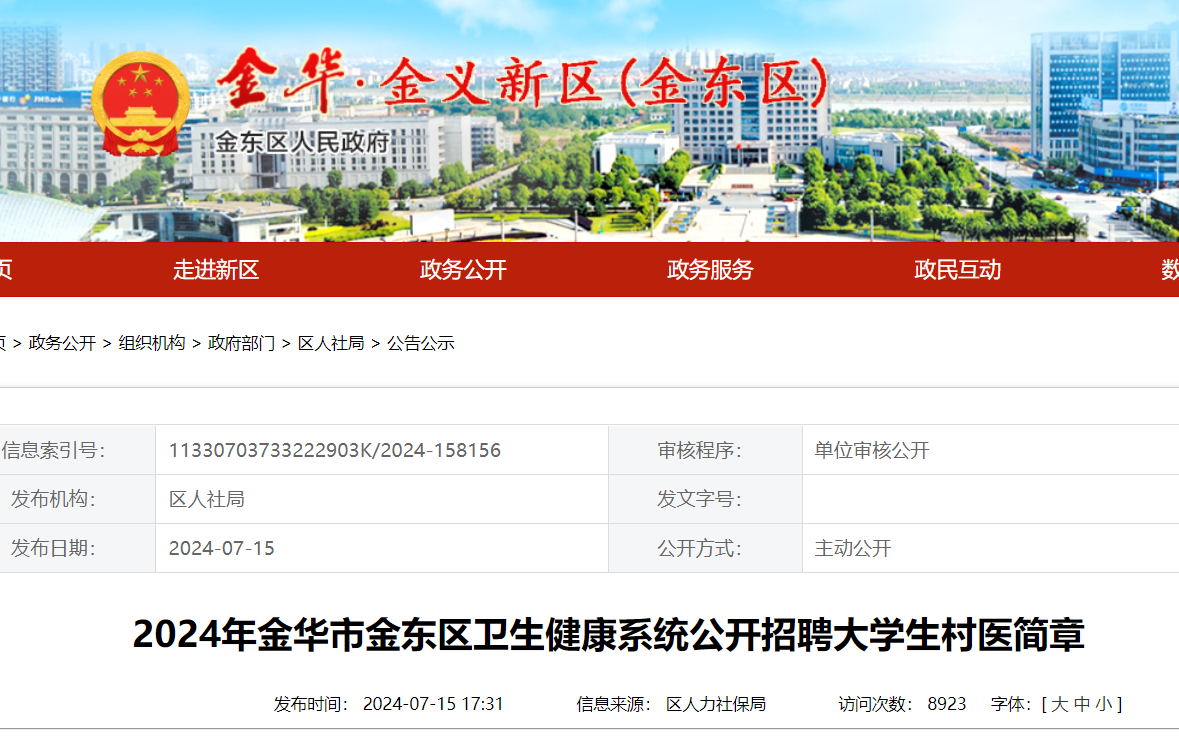This screenshot has height=747, width=1179.
Task: Set font size to 小
Action: tap(1104, 704)
